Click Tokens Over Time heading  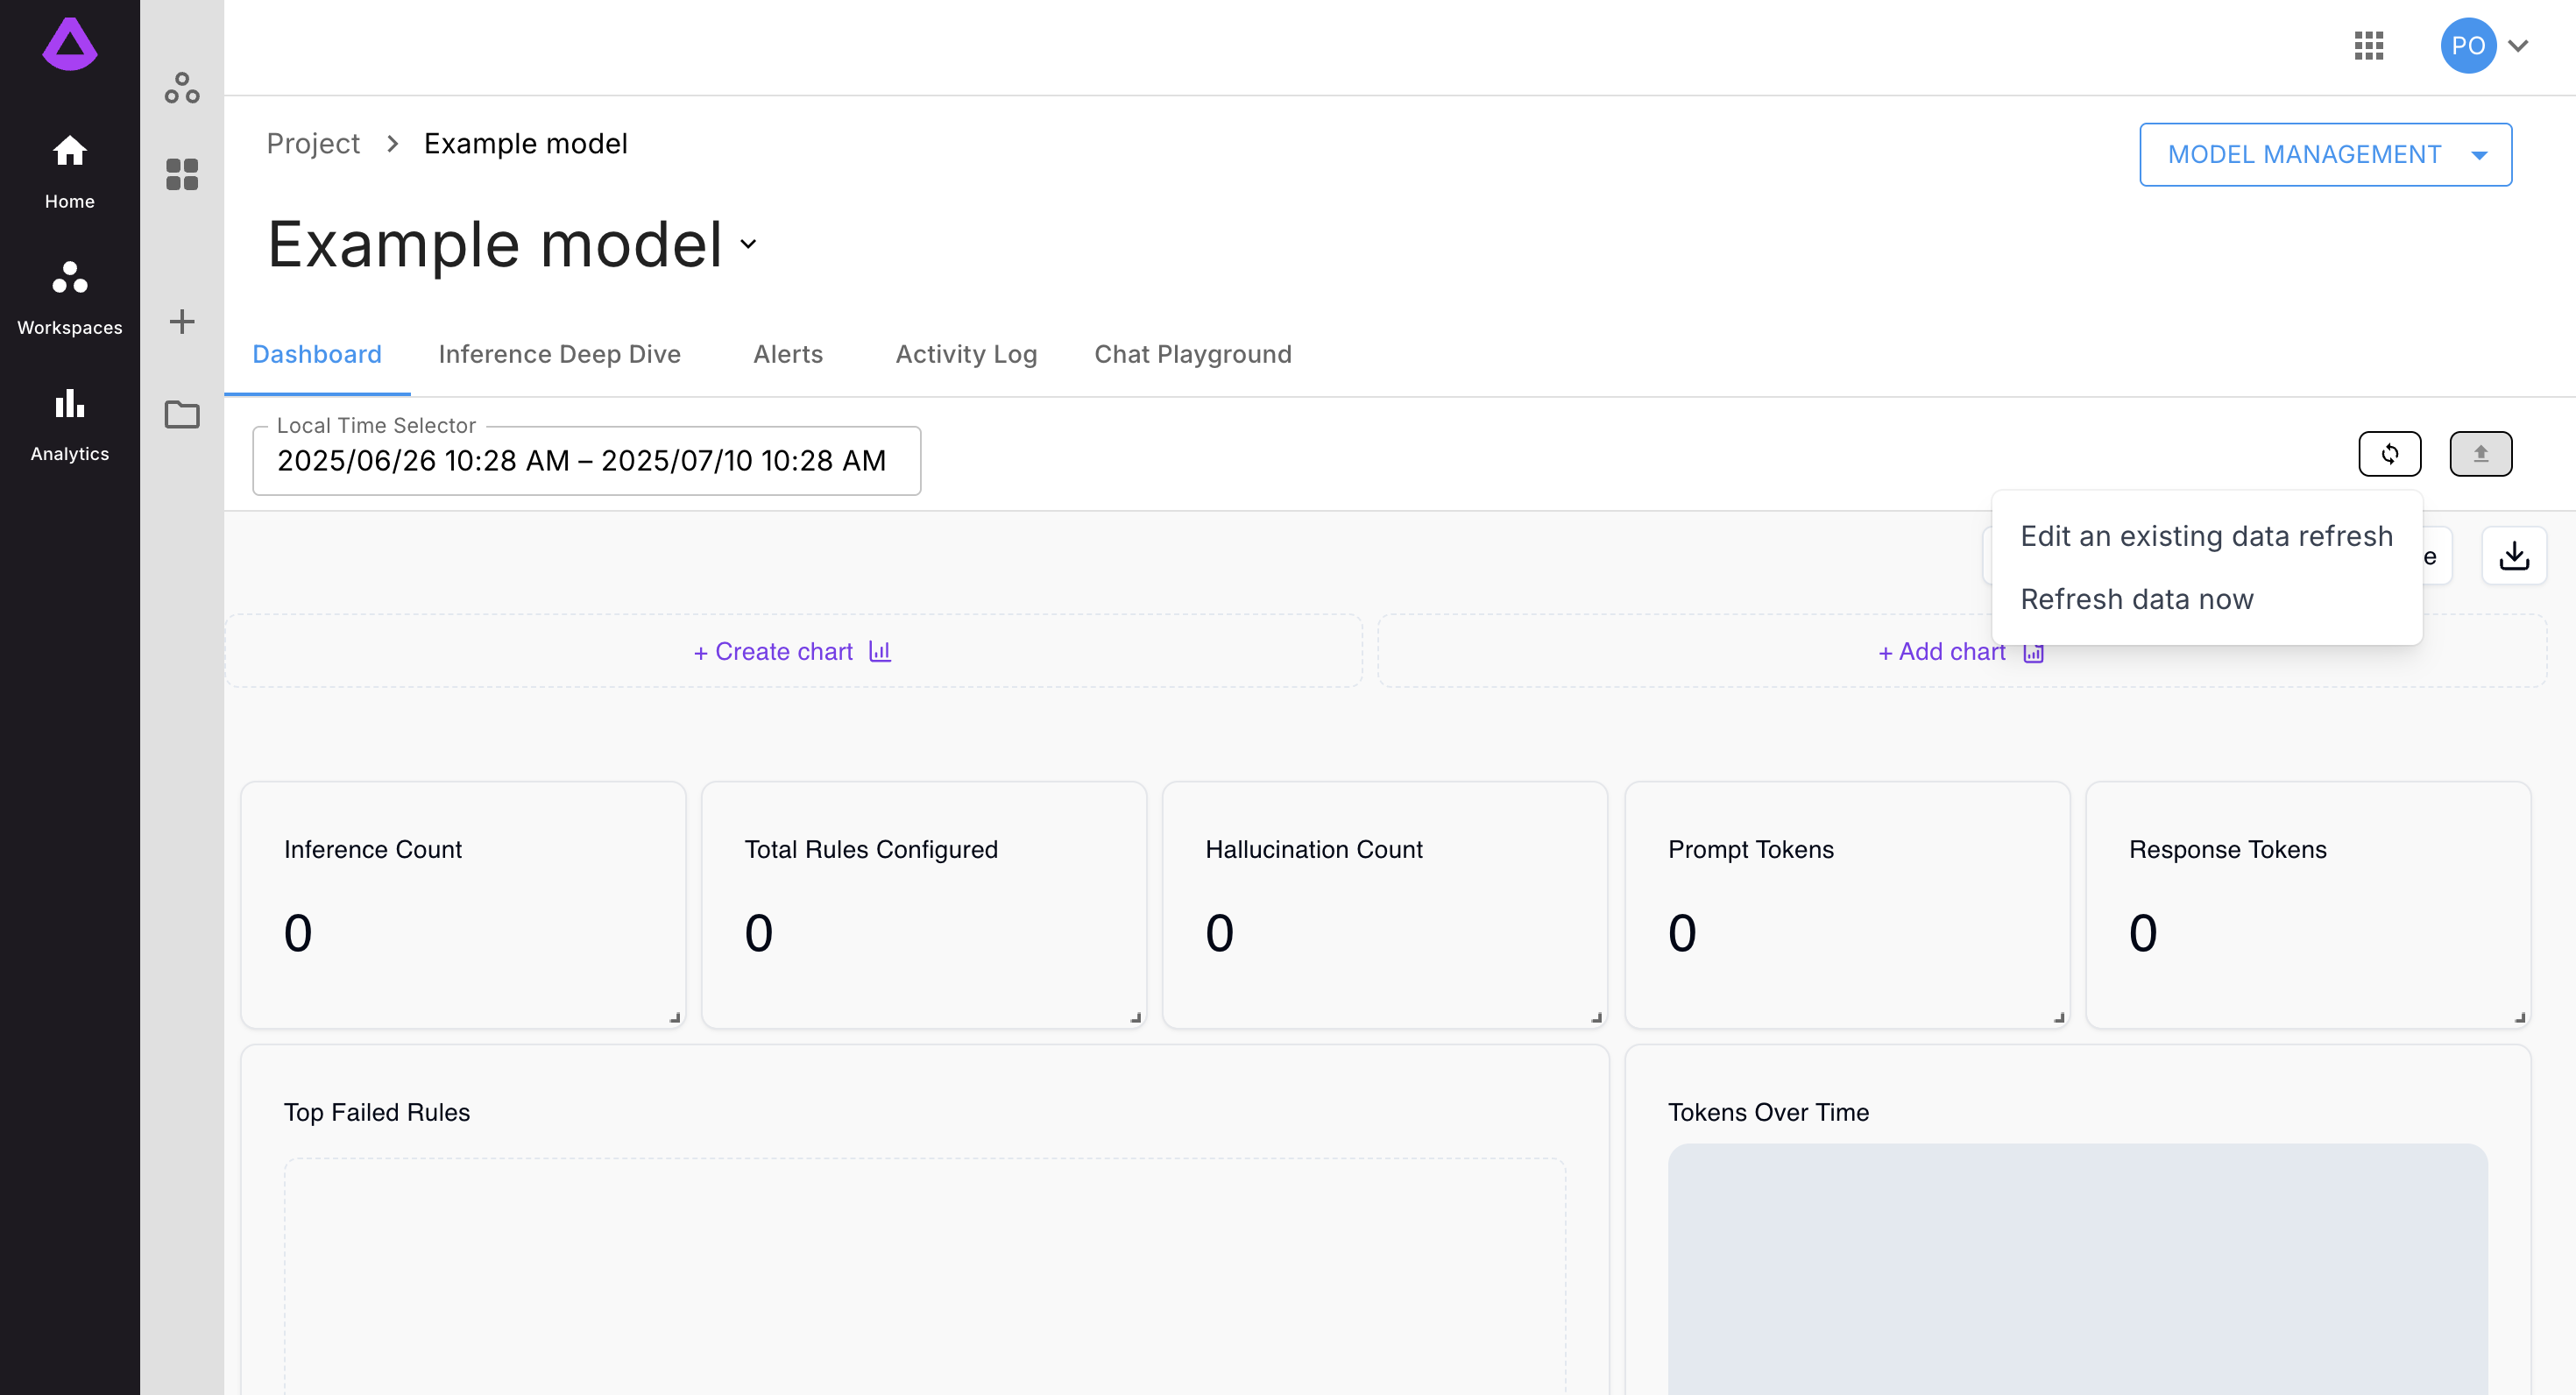point(1768,1113)
